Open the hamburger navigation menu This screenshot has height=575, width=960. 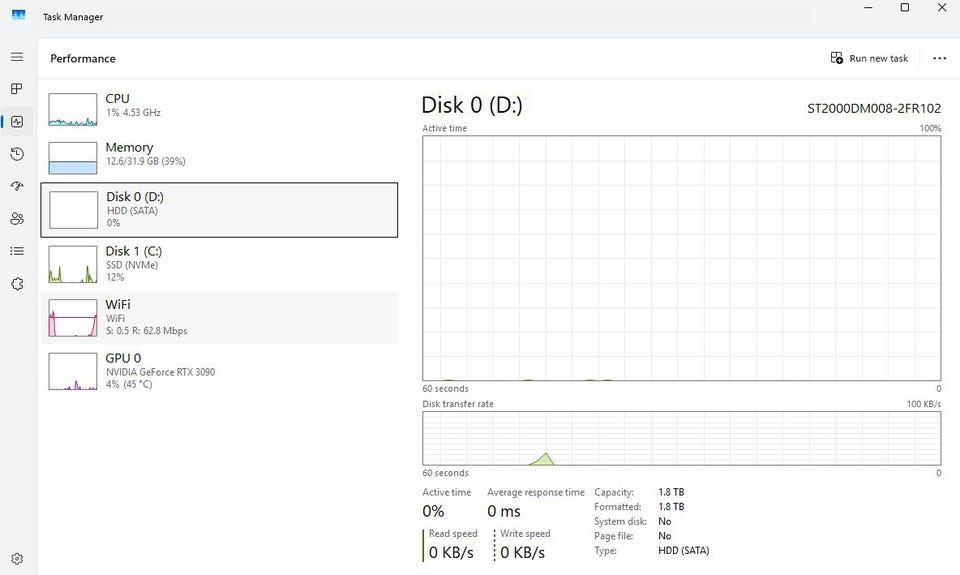click(x=17, y=57)
